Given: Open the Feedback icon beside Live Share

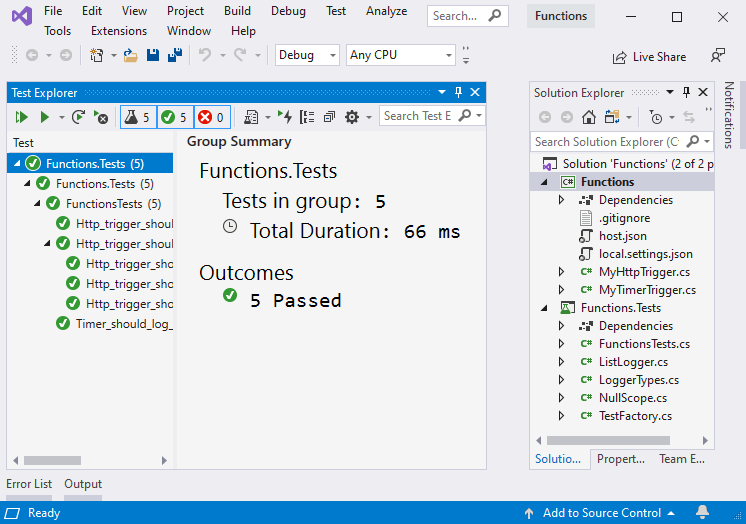Looking at the screenshot, I should click(717, 56).
